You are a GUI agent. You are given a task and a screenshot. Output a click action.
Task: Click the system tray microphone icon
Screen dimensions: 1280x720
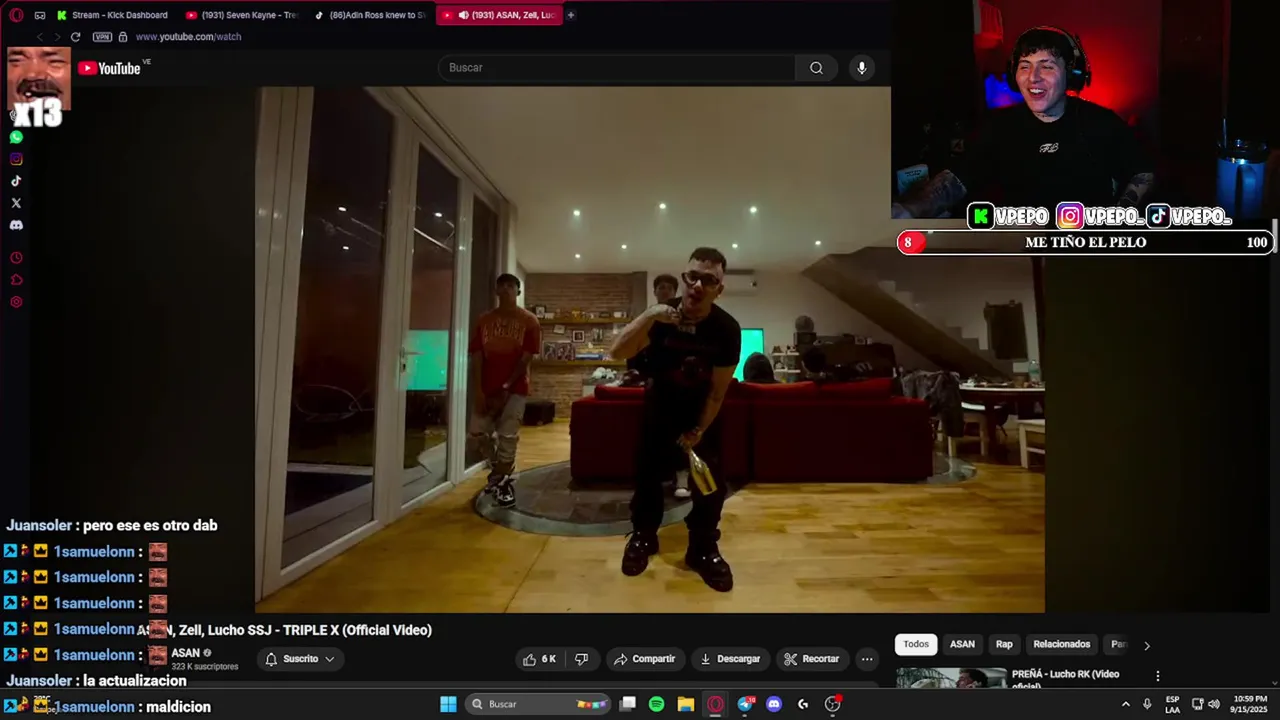coord(1147,704)
